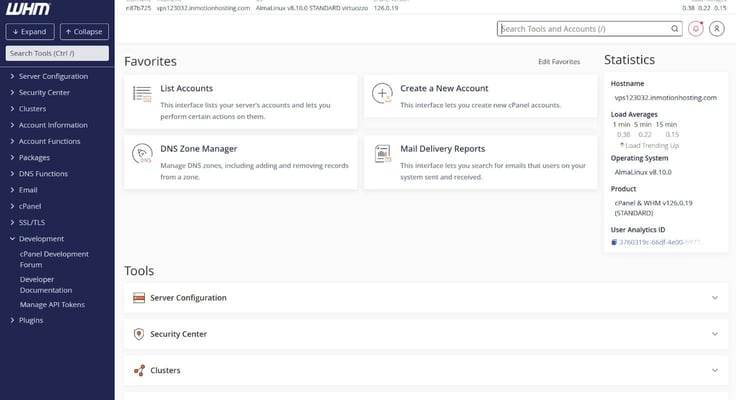
Task: Click the Mail Delivery Reports icon
Action: coord(383,154)
